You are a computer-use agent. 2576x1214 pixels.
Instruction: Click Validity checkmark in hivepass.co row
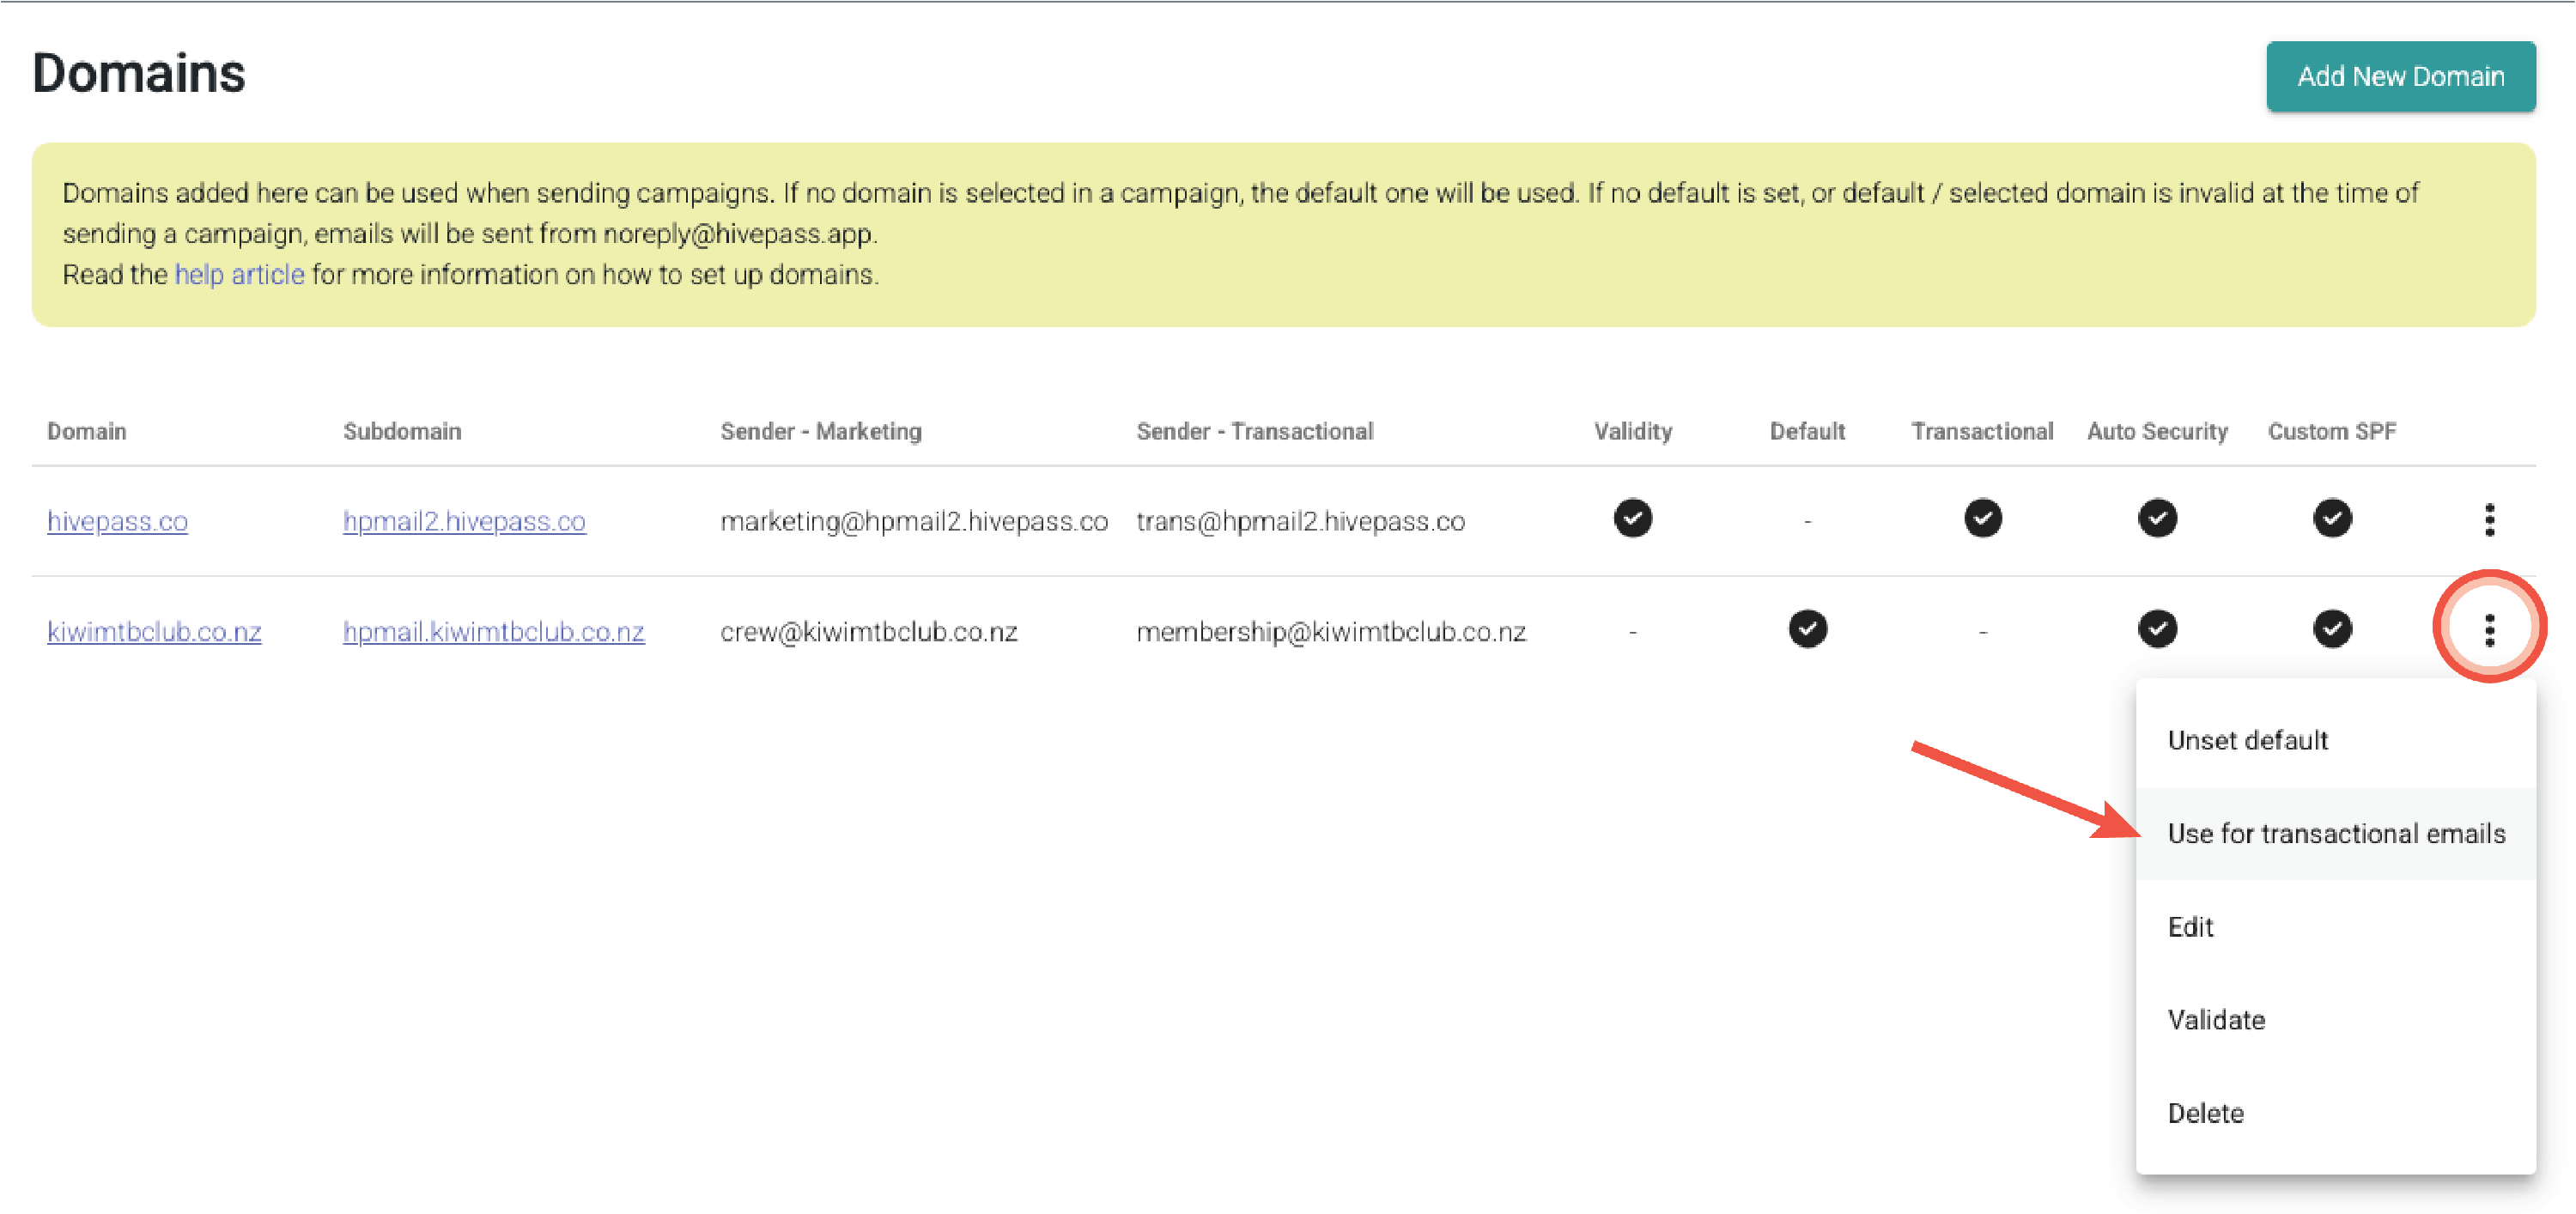point(1632,518)
